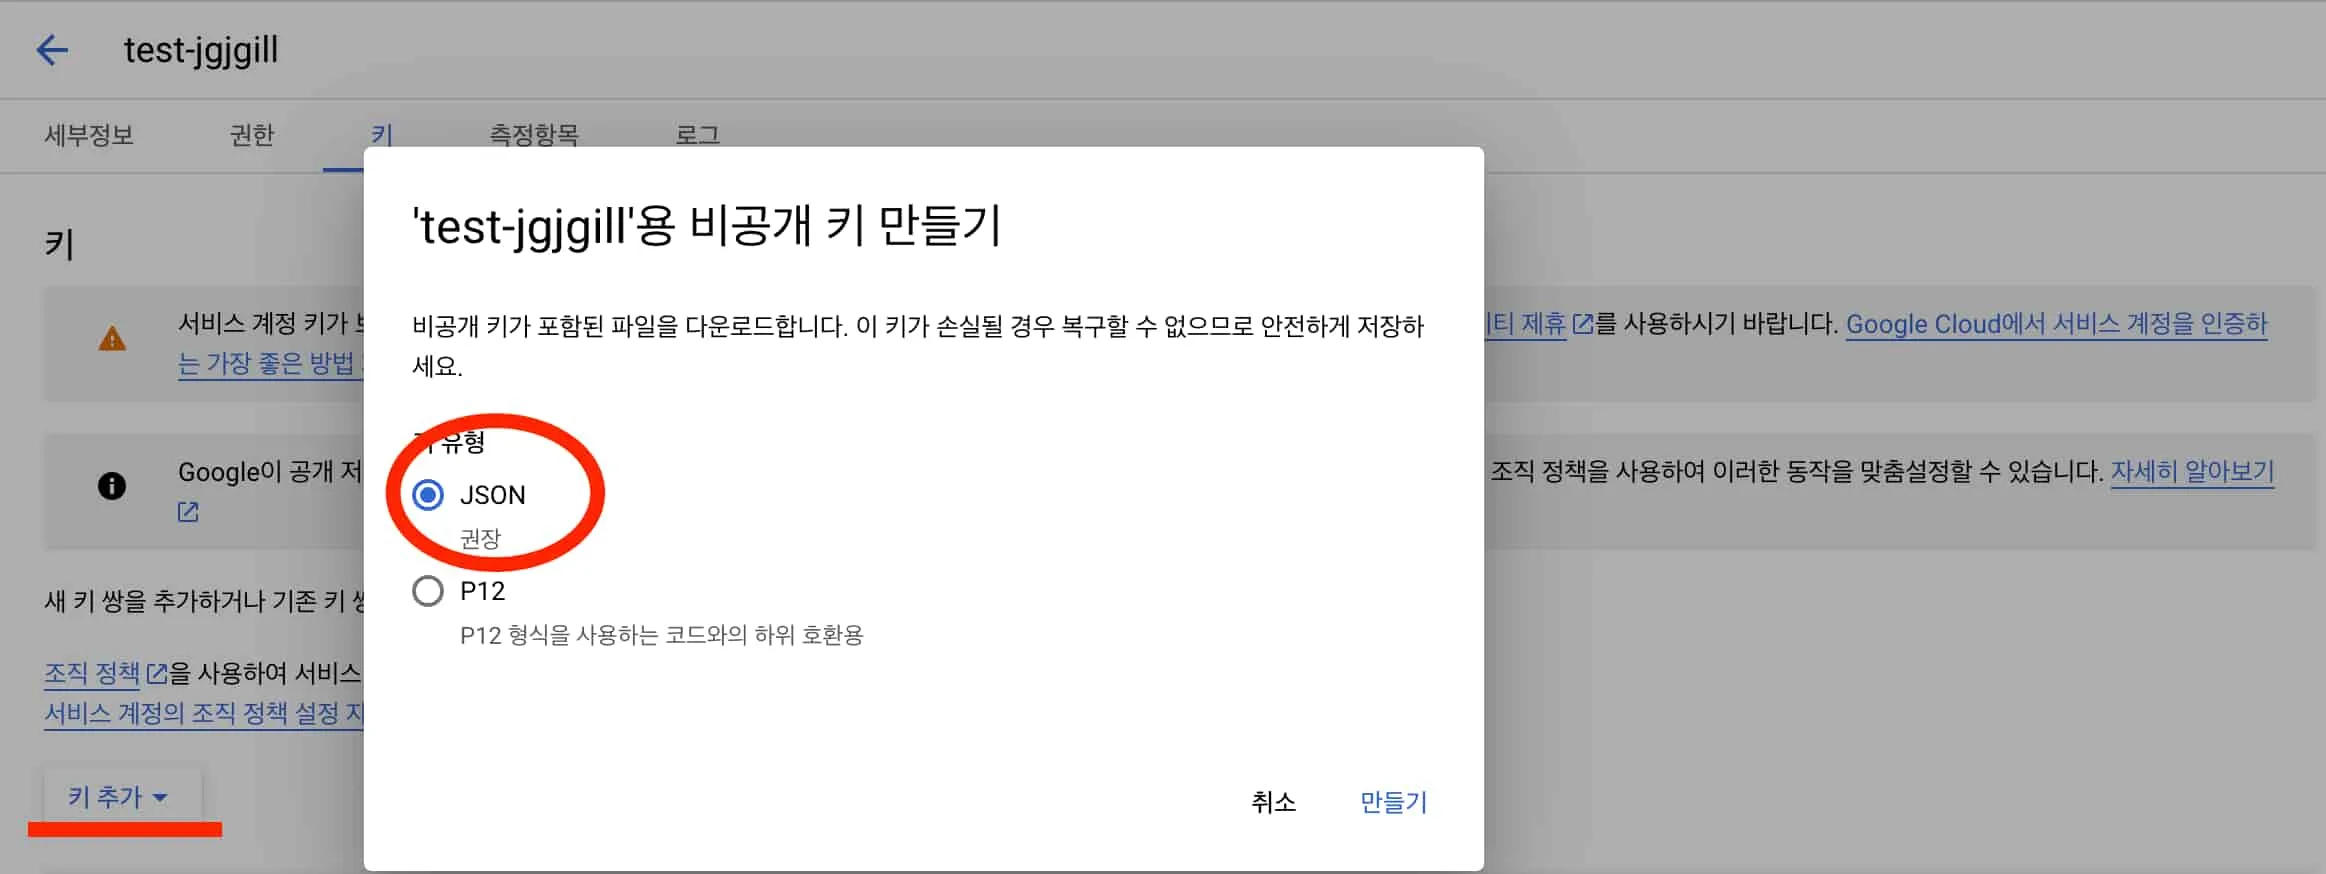Viewport: 2326px width, 874px height.
Task: Click the info circle icon
Action: point(112,486)
